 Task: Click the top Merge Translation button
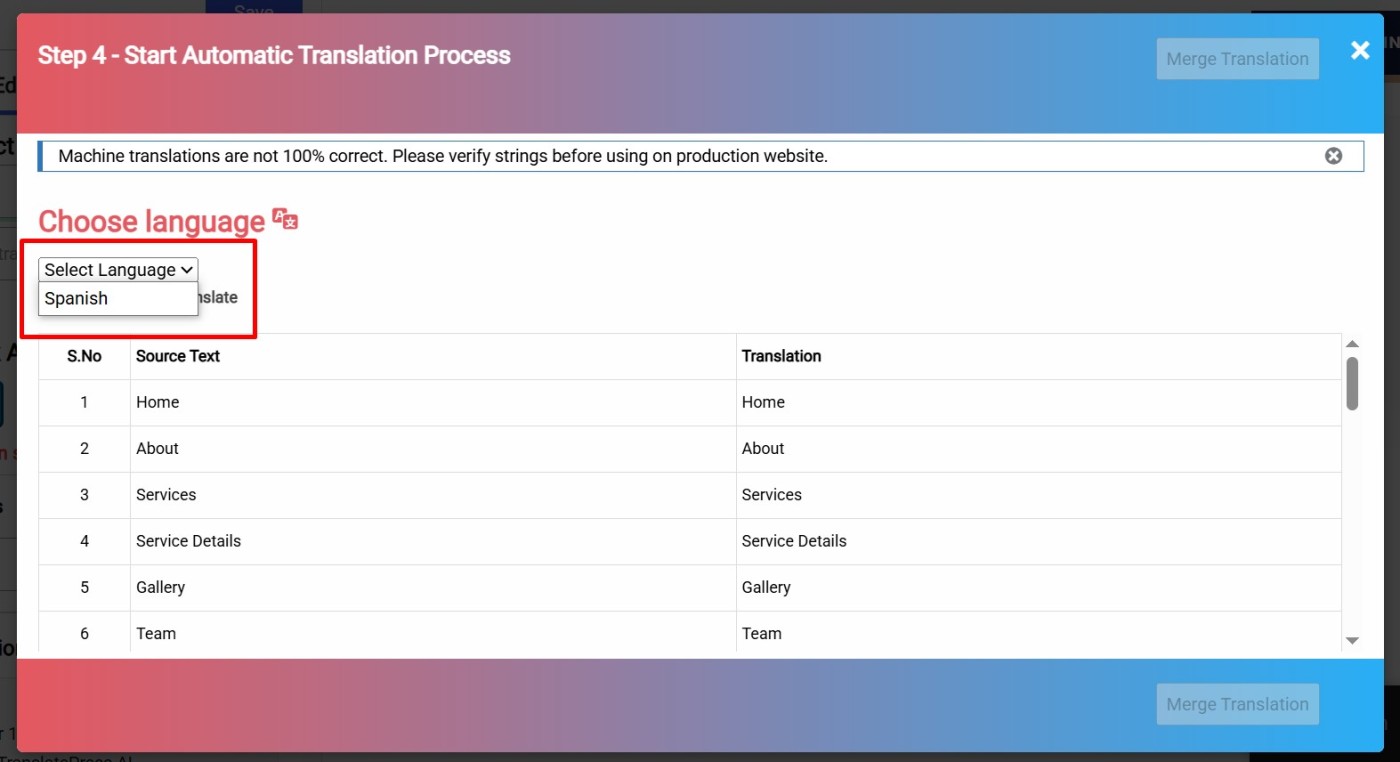tap(1237, 59)
